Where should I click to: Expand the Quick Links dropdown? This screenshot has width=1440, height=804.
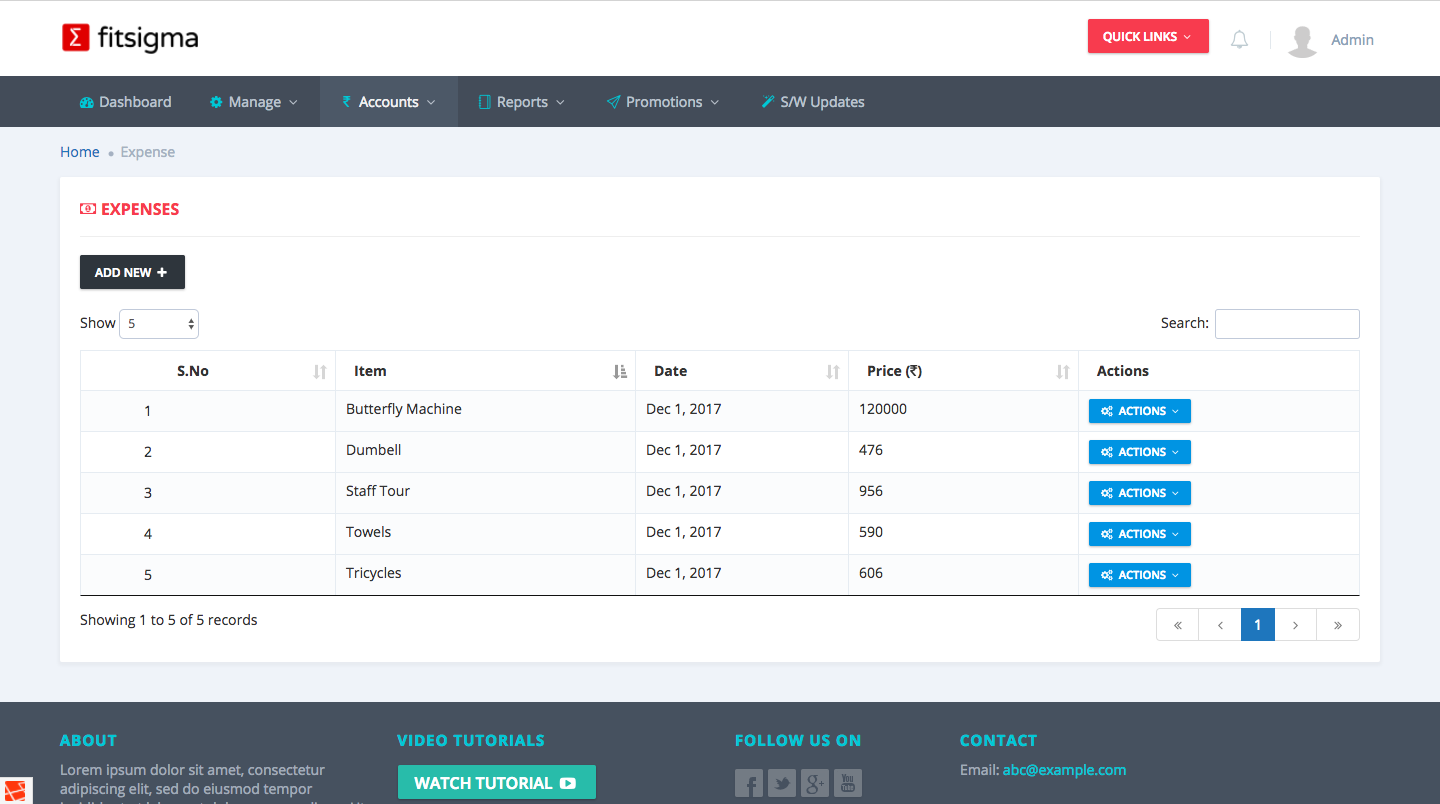coord(1147,37)
